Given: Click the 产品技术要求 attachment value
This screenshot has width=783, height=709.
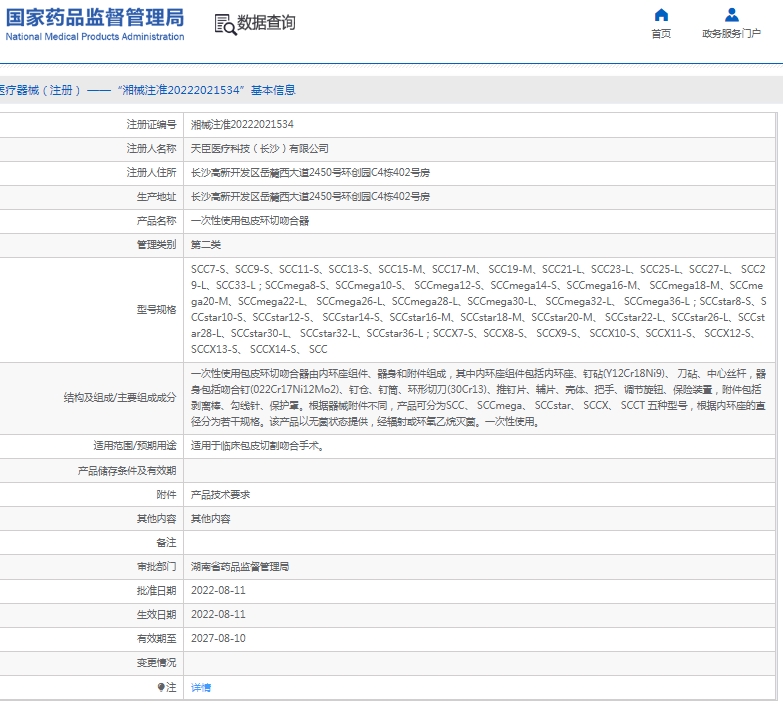Looking at the screenshot, I should [220, 495].
